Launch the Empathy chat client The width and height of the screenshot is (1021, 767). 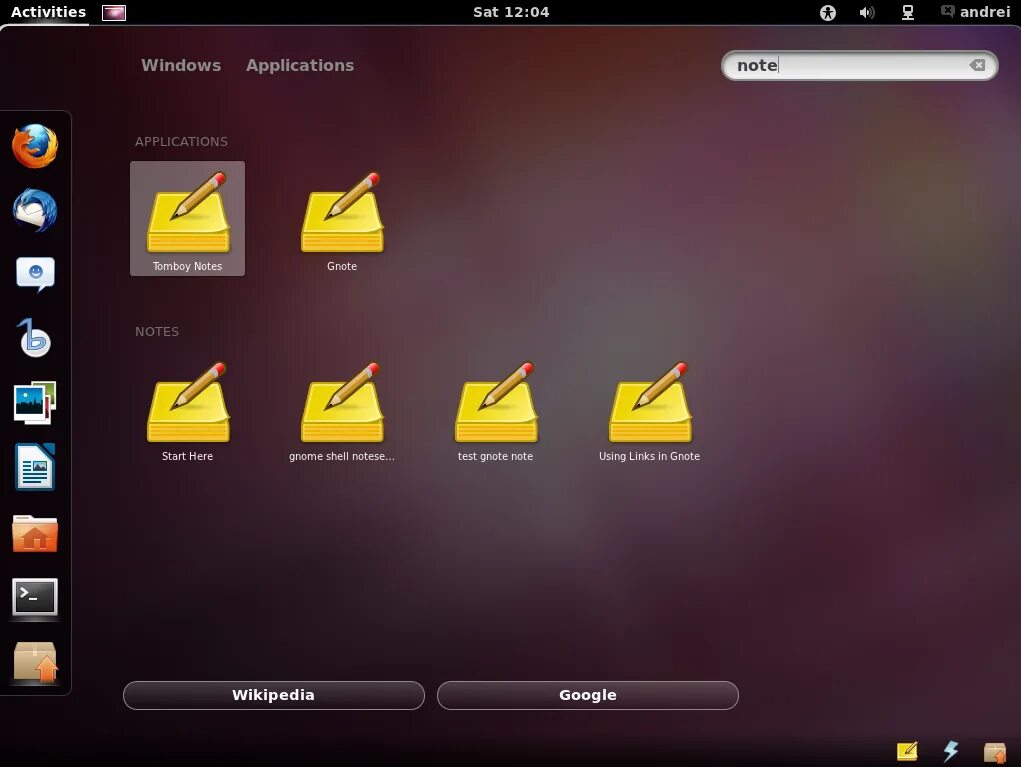[x=35, y=273]
